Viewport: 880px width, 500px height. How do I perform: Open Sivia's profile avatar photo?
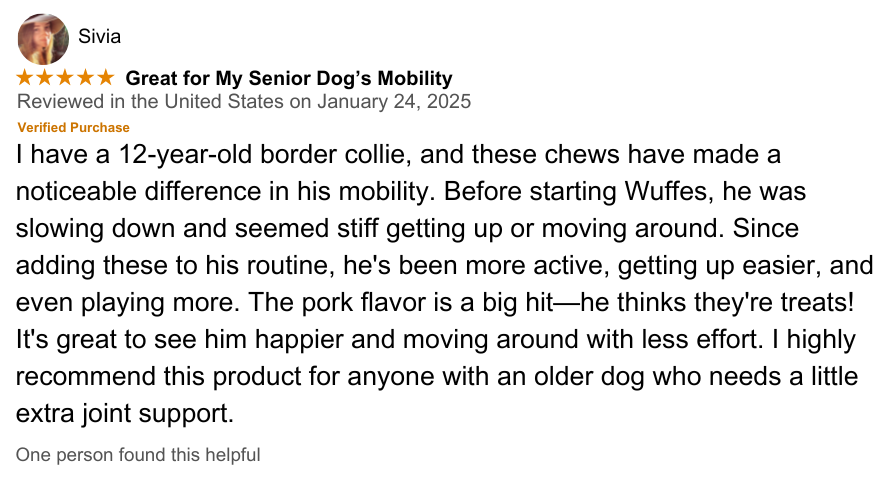[x=43, y=39]
